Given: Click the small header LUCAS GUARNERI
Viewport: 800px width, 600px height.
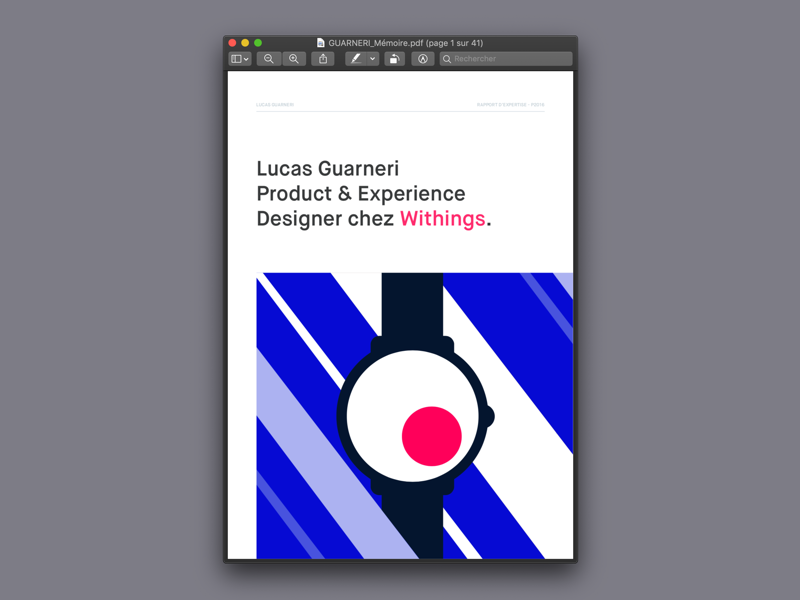Looking at the screenshot, I should pyautogui.click(x=275, y=105).
